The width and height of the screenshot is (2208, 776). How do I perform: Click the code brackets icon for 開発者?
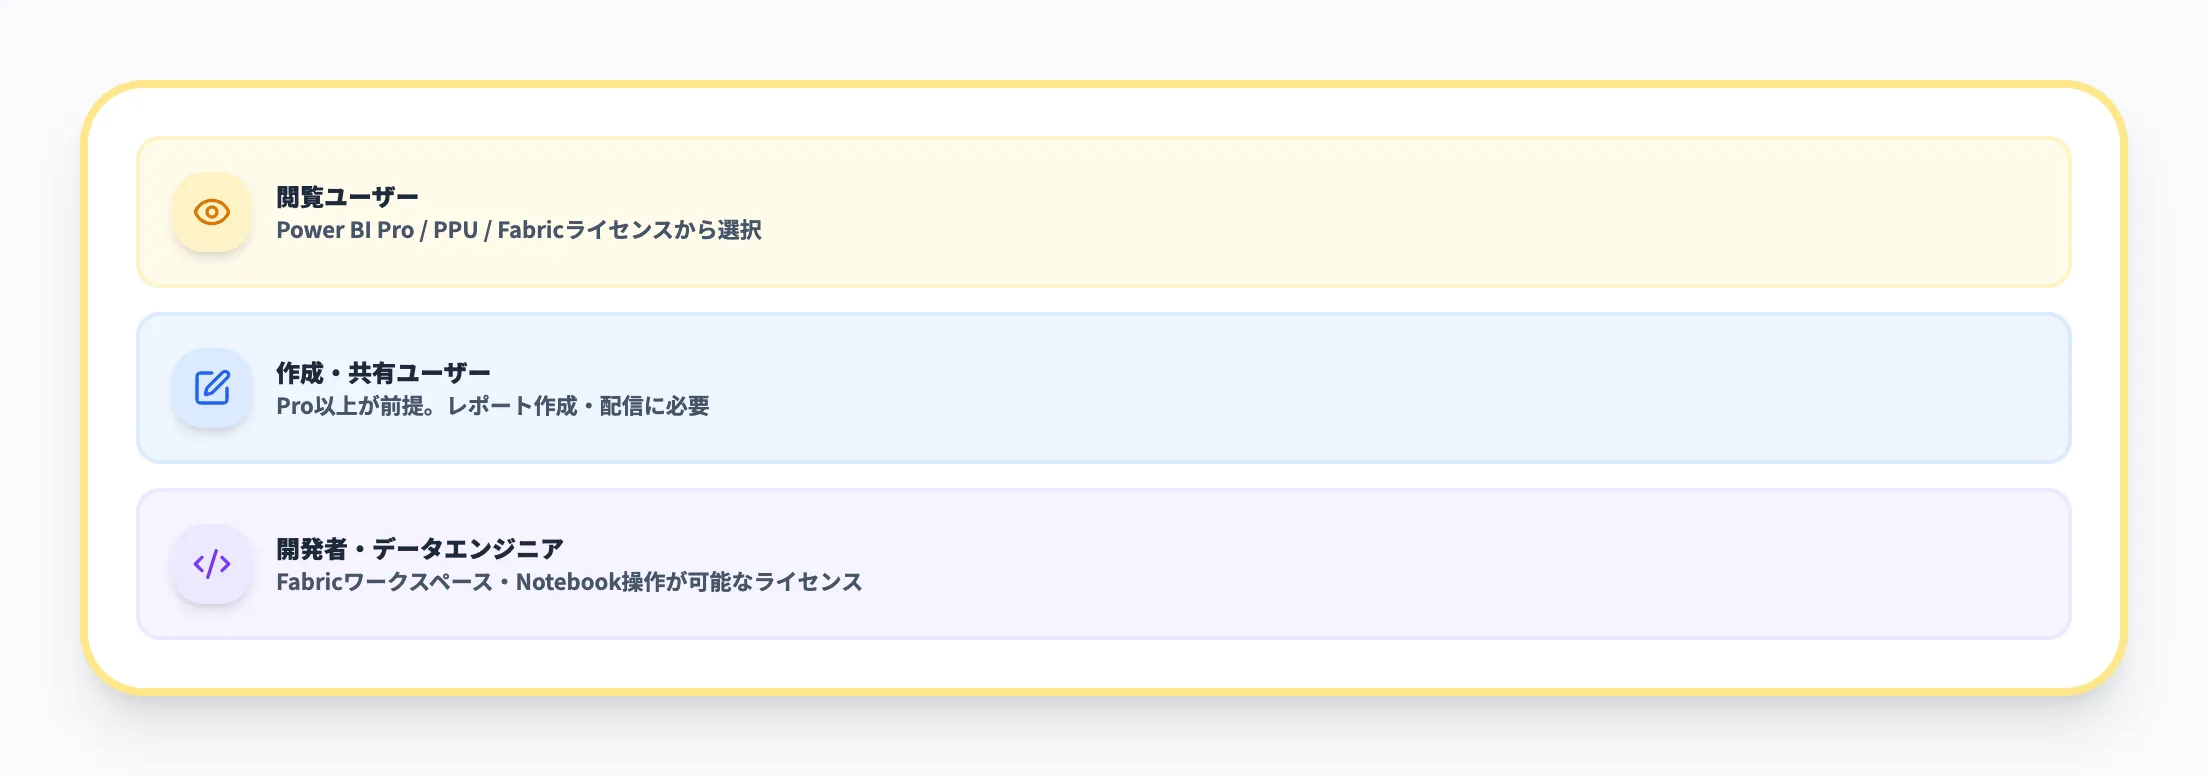210,563
